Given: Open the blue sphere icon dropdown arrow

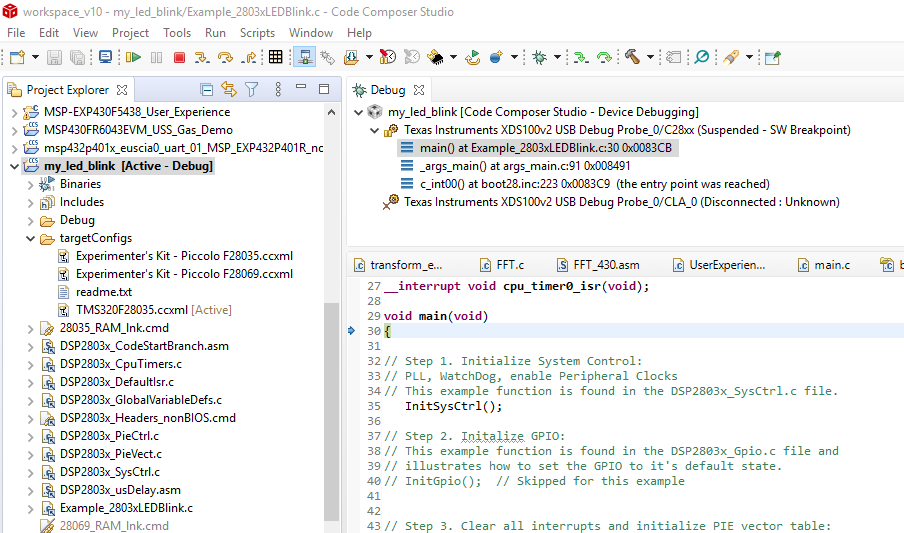Looking at the screenshot, I should (514, 57).
